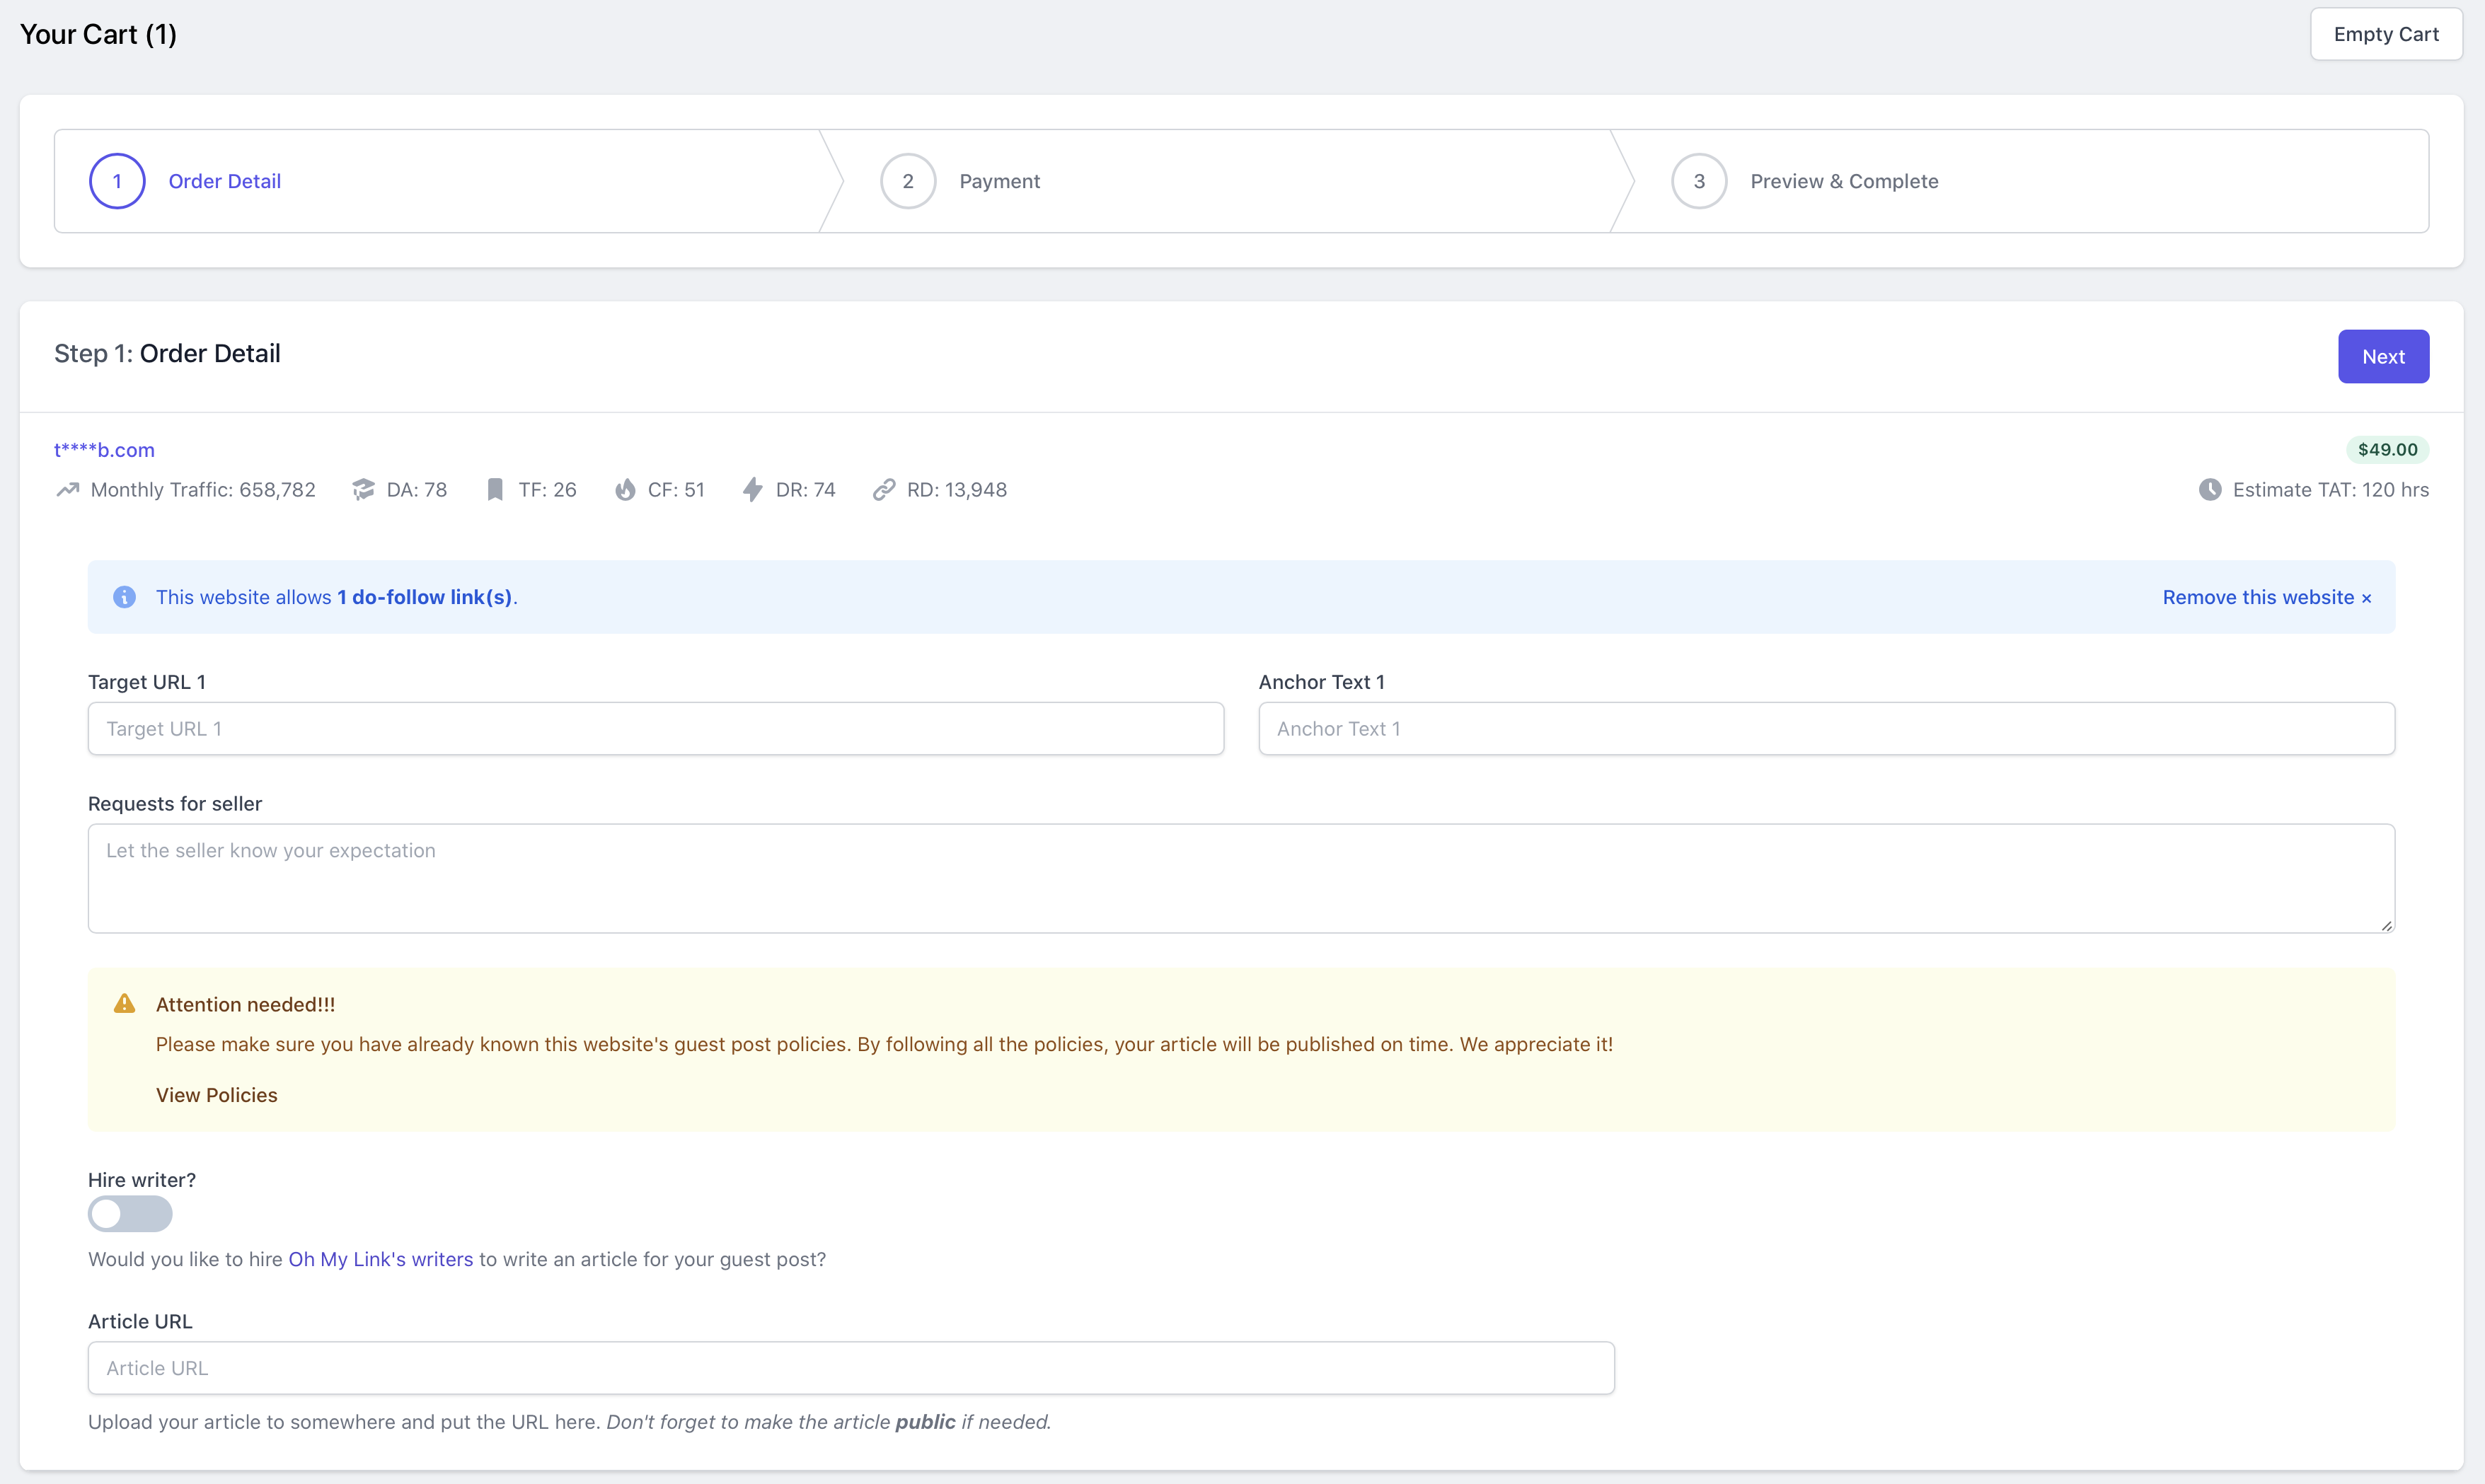This screenshot has height=1484, width=2485.
Task: Click the 1 do-follow link(s) text
Action: 424,597
